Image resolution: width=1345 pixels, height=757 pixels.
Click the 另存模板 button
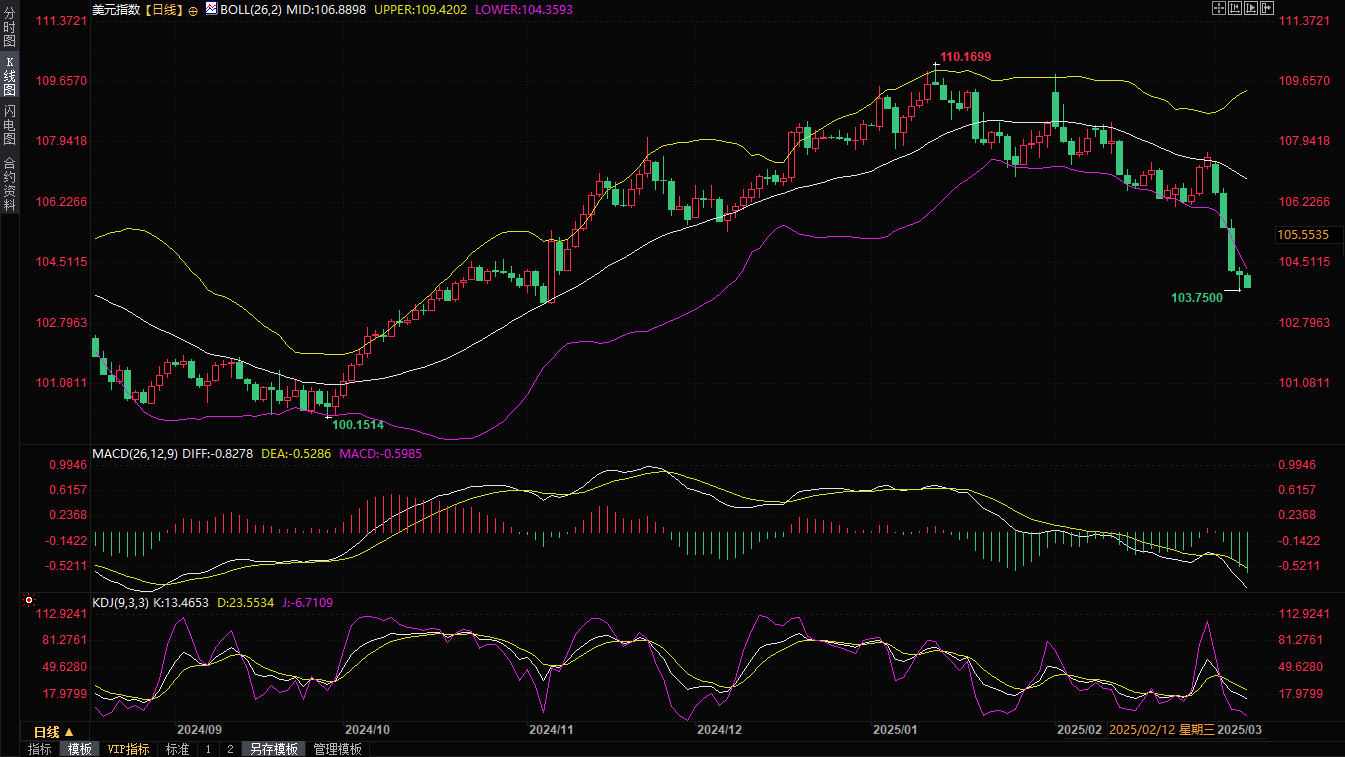pos(274,749)
